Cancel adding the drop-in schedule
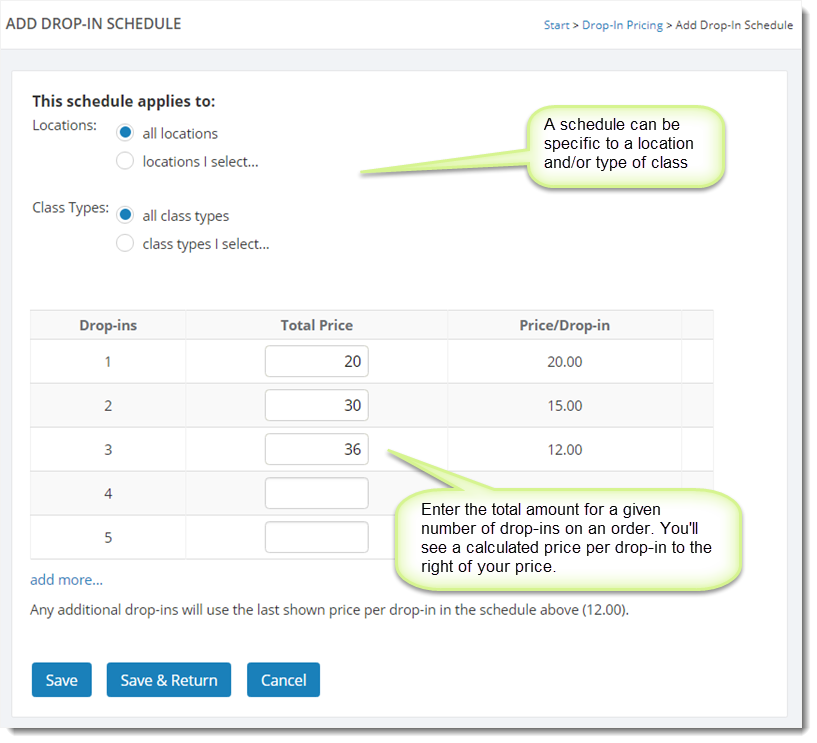817x743 pixels. [283, 680]
